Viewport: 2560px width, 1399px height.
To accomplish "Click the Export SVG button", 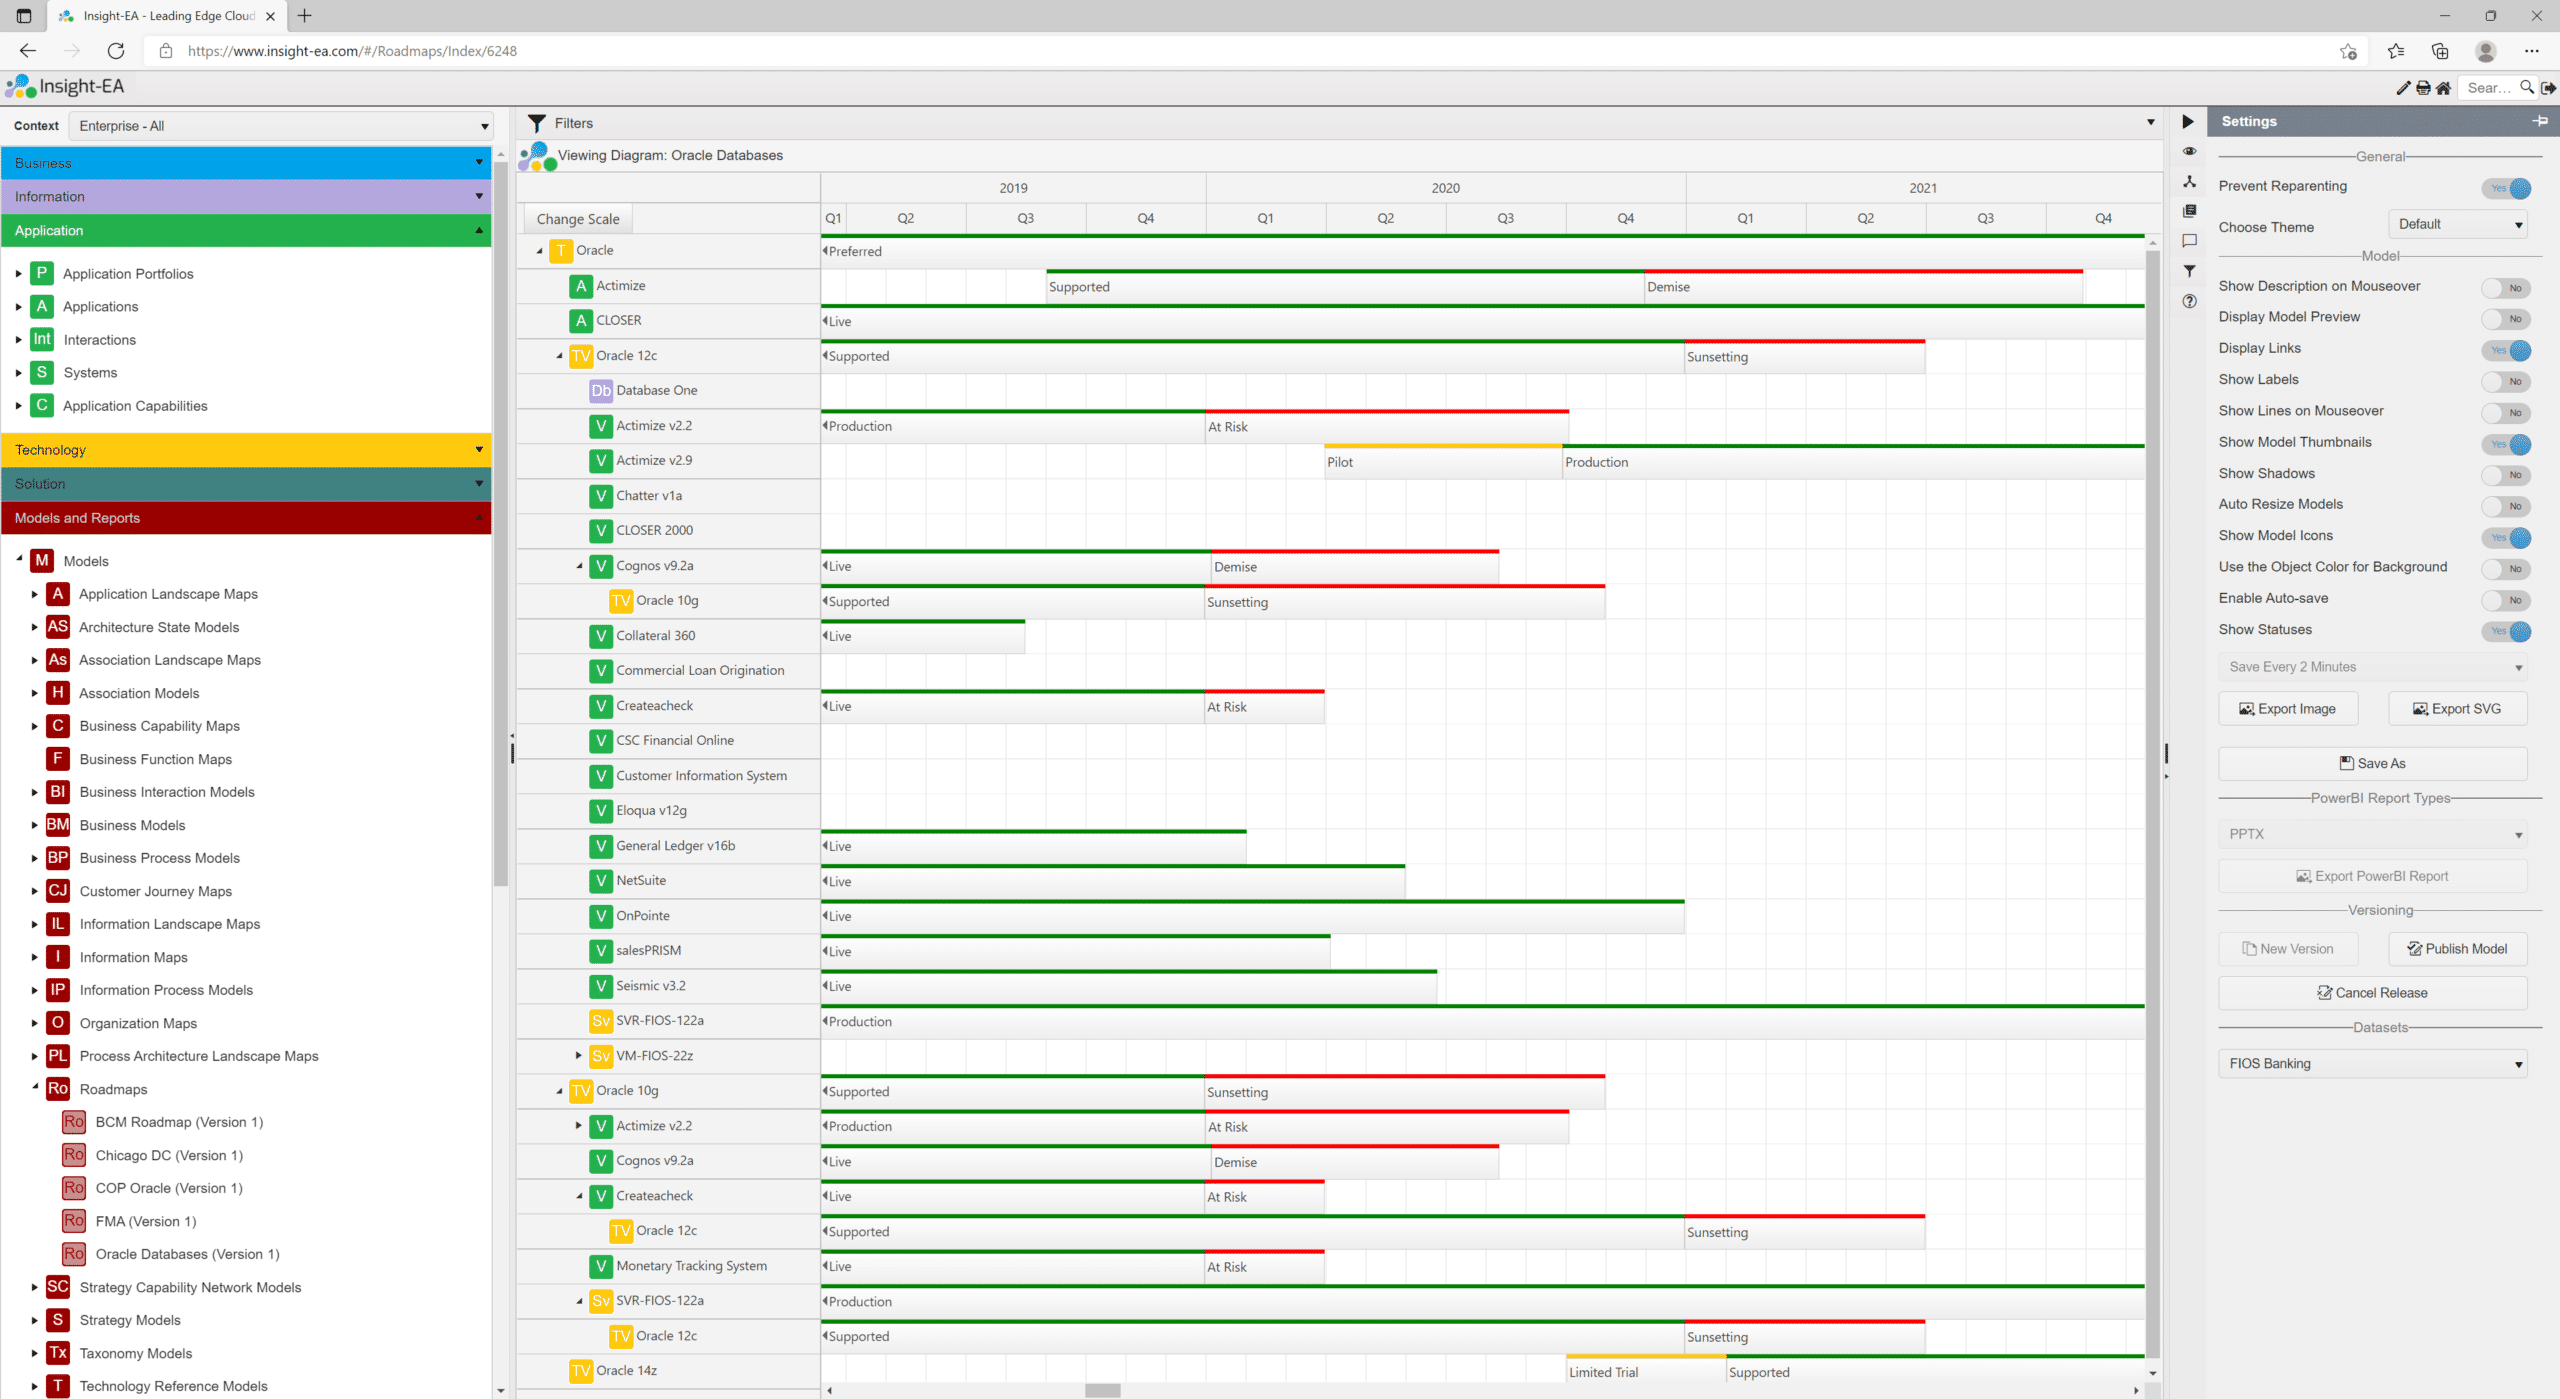I will click(2457, 709).
